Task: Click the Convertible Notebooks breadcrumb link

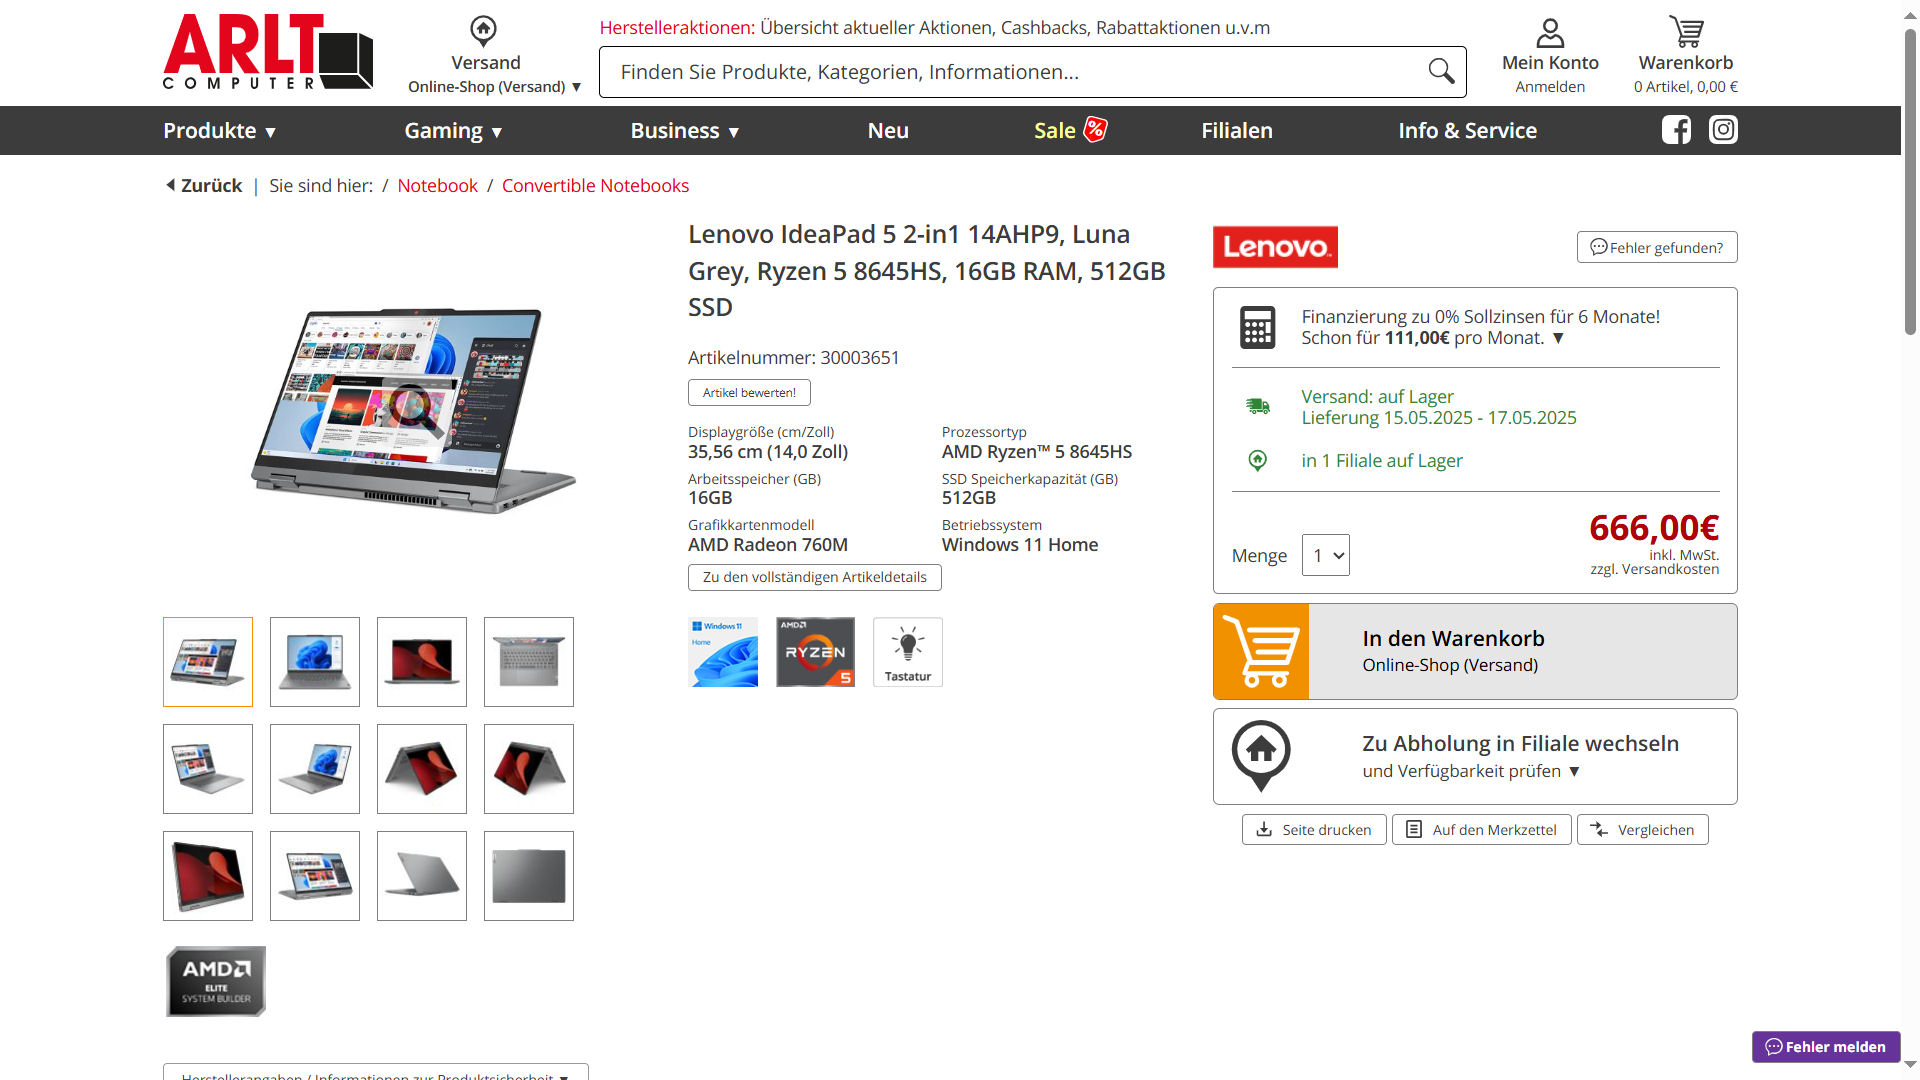Action: point(595,186)
